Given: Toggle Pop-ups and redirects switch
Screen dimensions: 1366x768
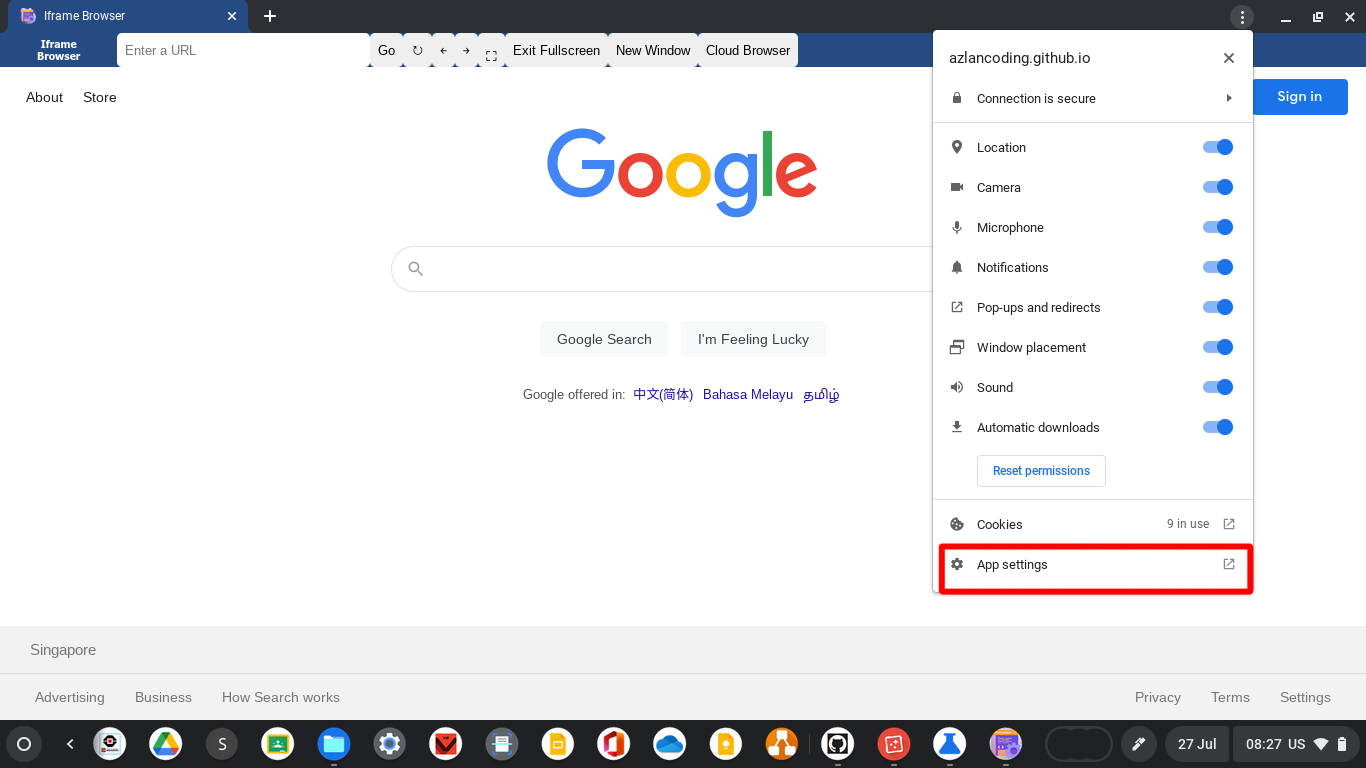Looking at the screenshot, I should point(1218,307).
